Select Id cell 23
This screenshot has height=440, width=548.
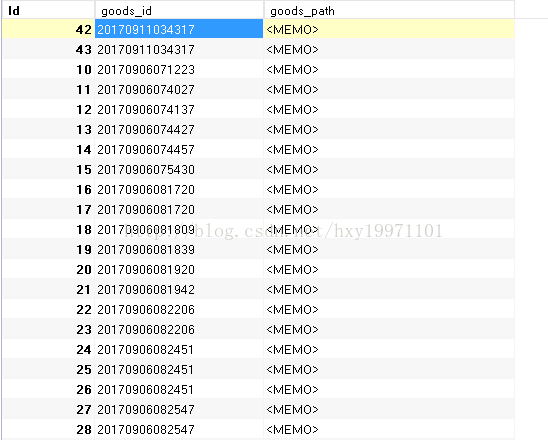[49, 329]
